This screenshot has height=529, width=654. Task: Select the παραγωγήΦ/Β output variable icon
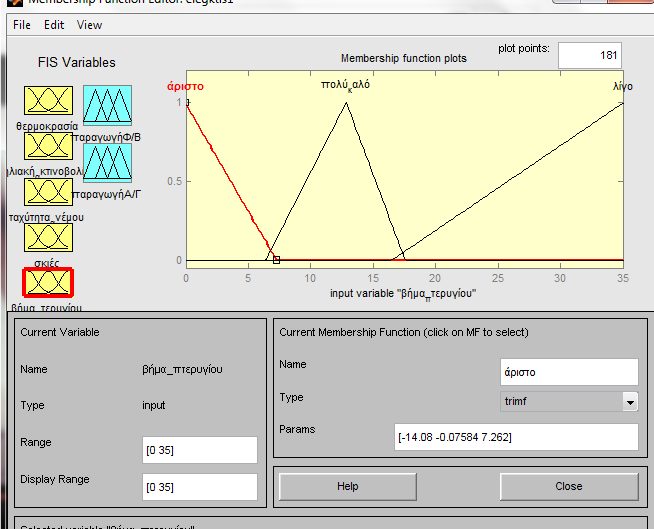108,105
